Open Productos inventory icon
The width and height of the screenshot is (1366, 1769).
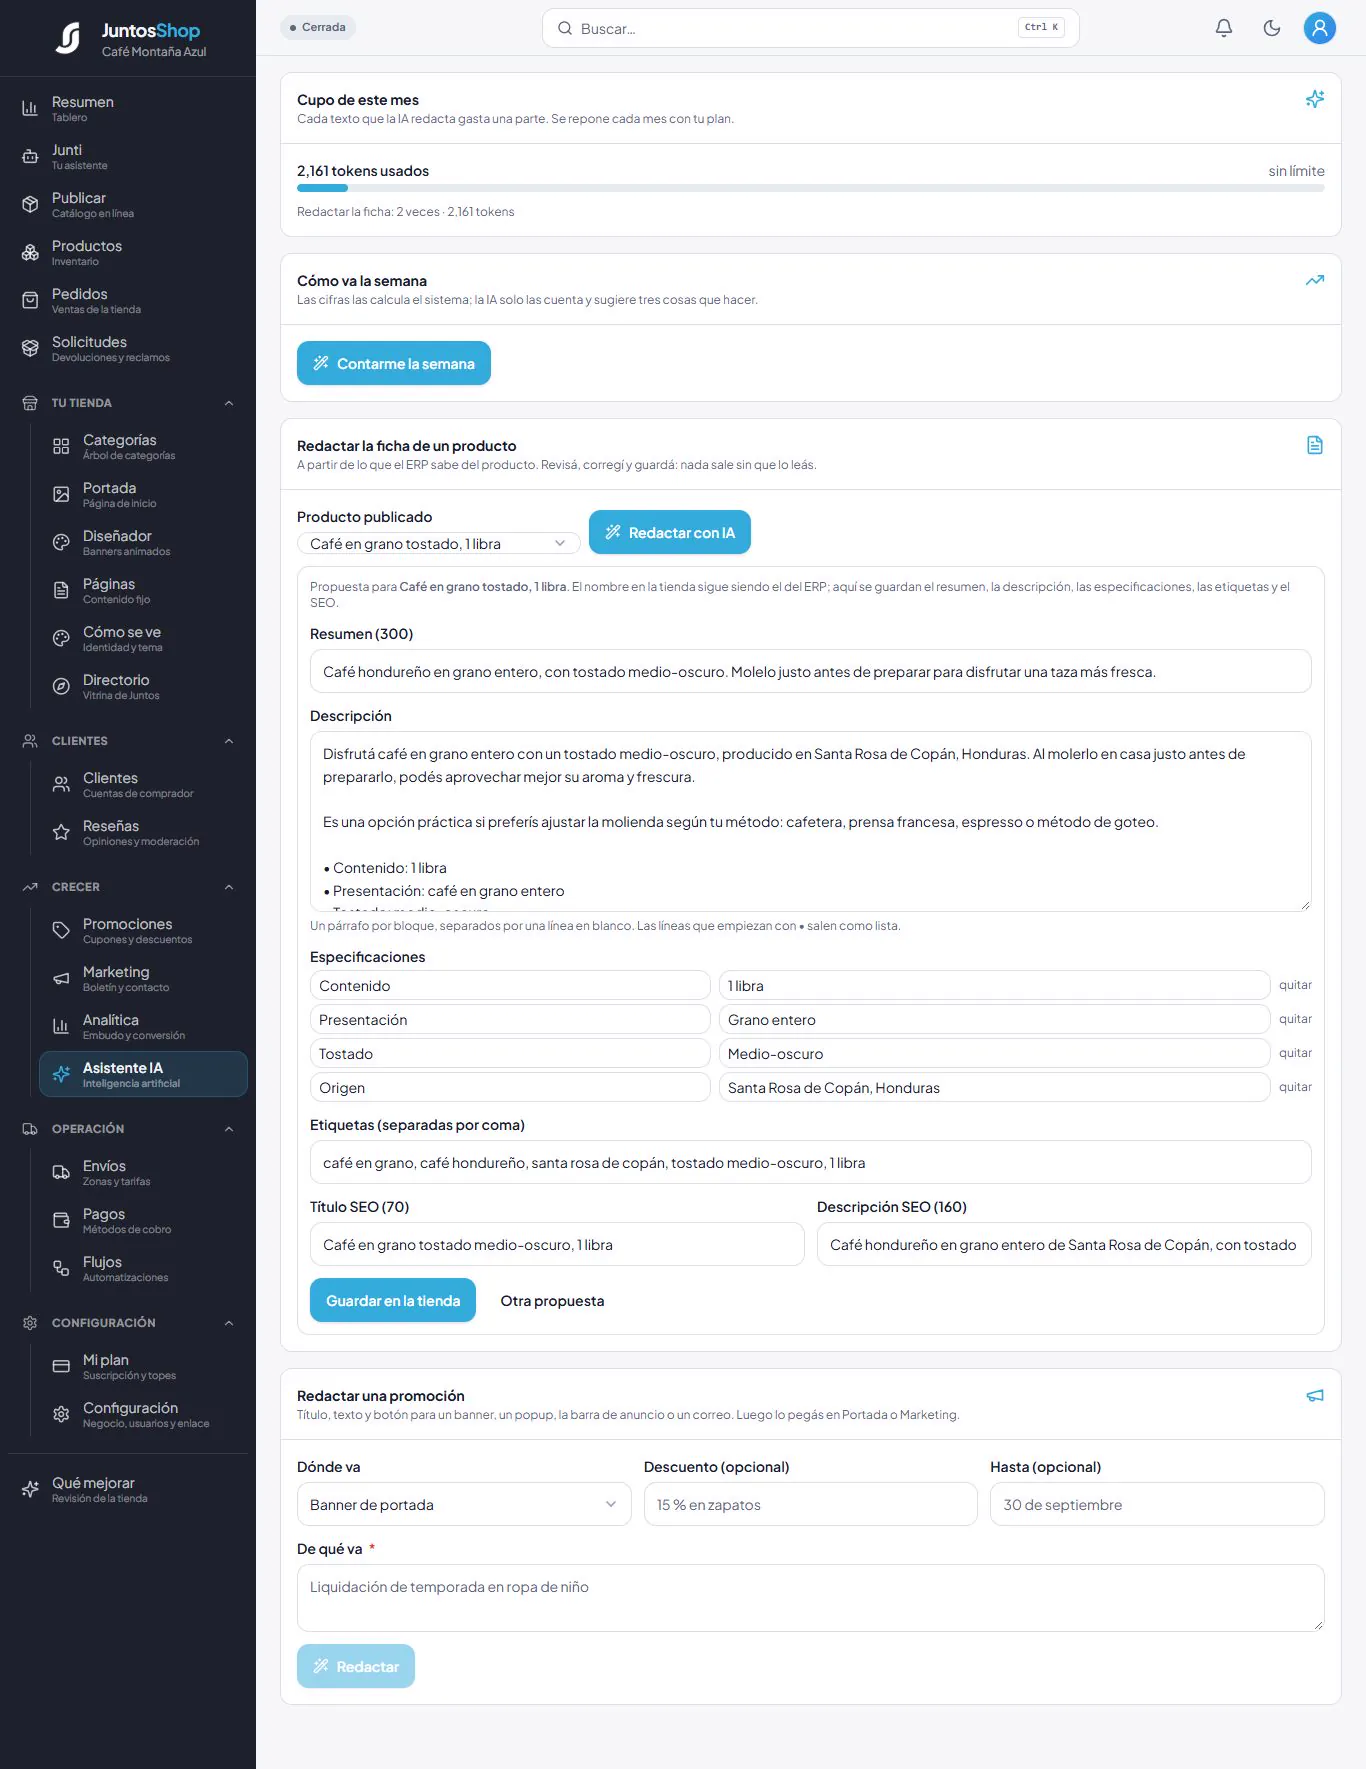[x=30, y=253]
